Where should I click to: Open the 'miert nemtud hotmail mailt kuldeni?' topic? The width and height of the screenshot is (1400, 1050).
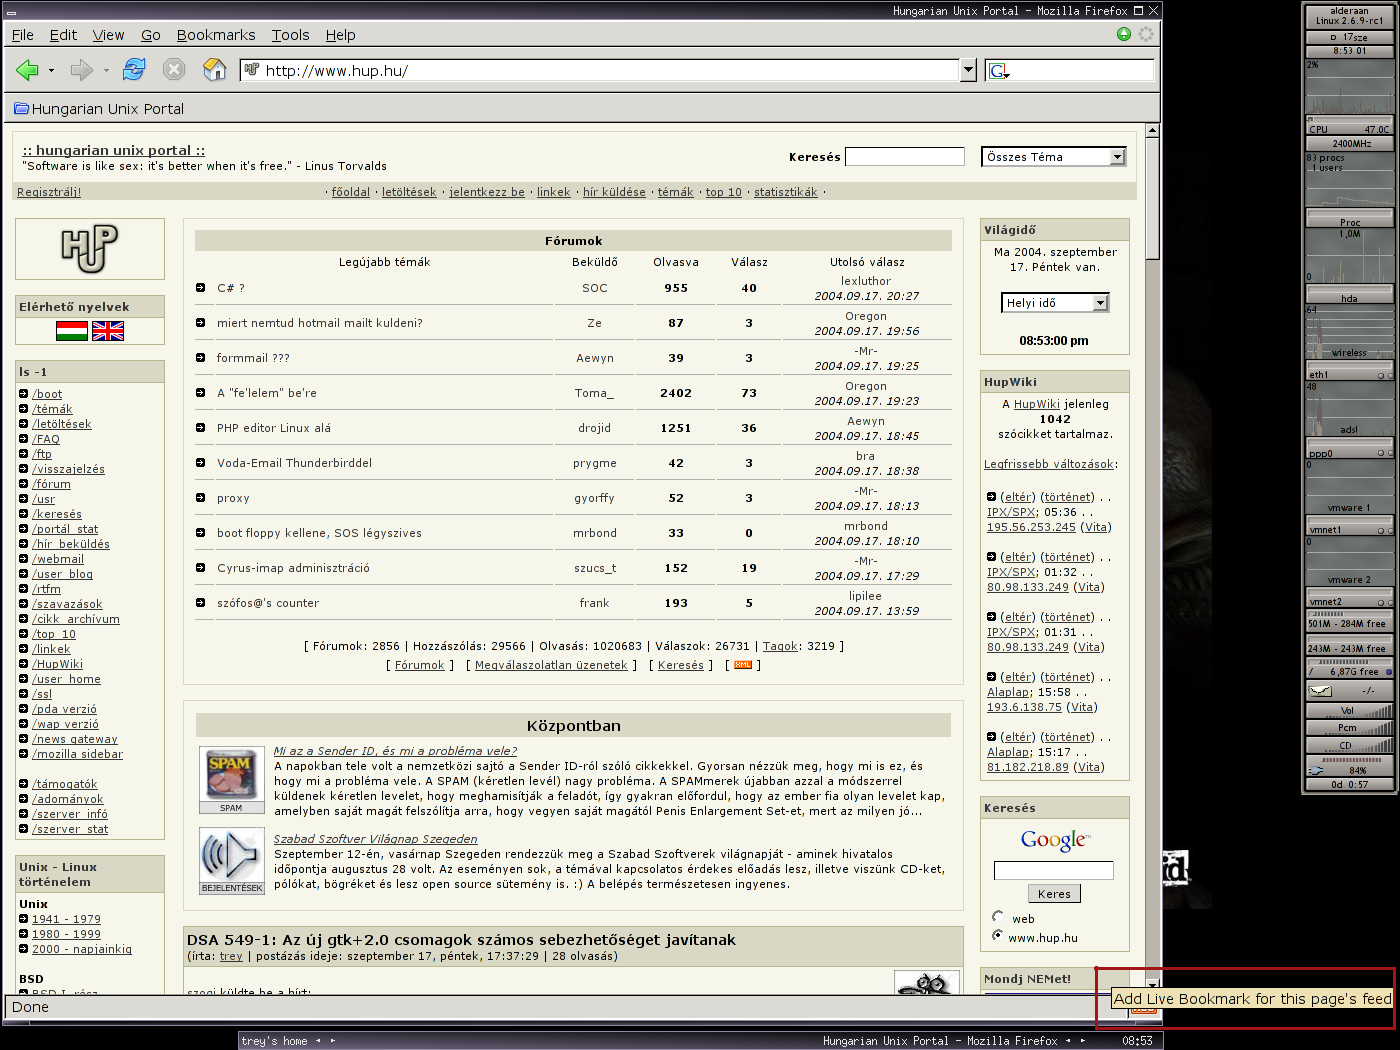320,323
